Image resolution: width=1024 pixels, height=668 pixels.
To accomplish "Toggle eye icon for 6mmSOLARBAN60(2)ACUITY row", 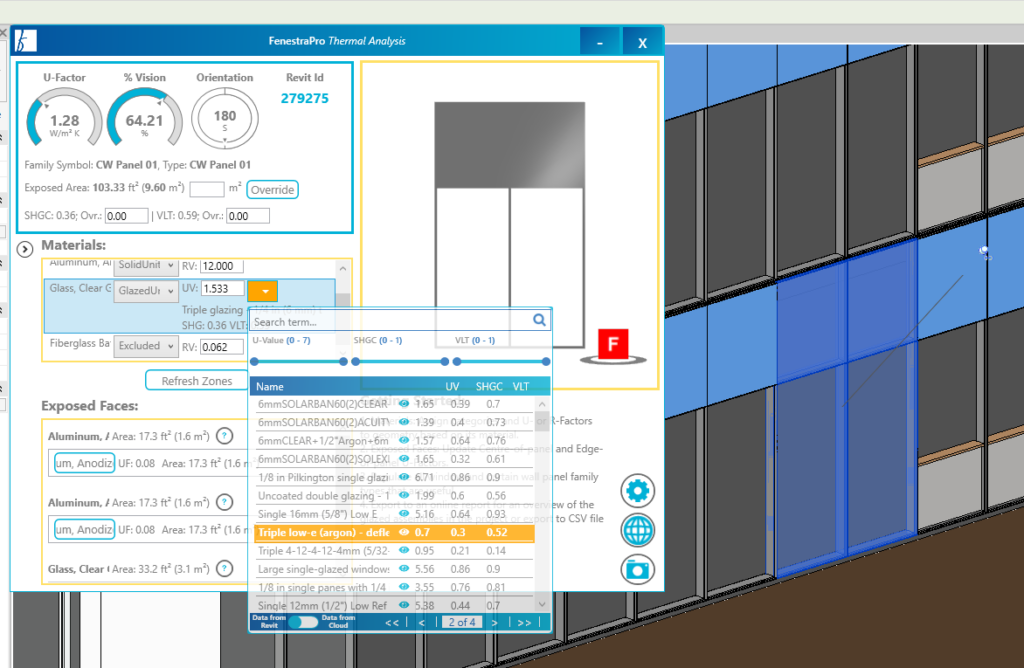I will point(404,422).
